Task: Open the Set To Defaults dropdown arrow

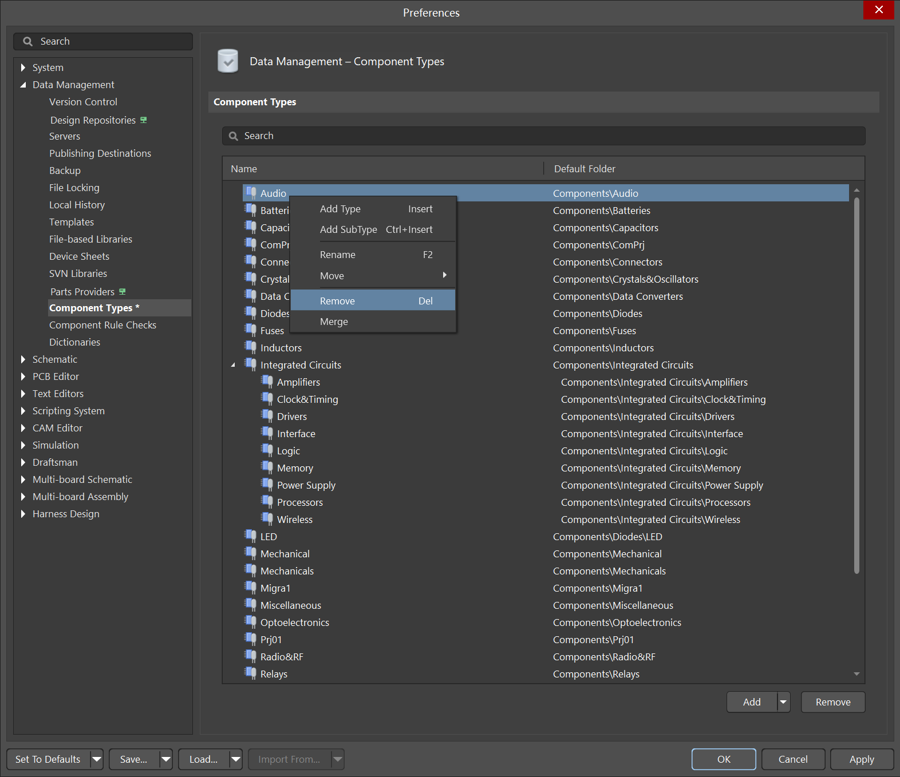Action: (x=96, y=759)
